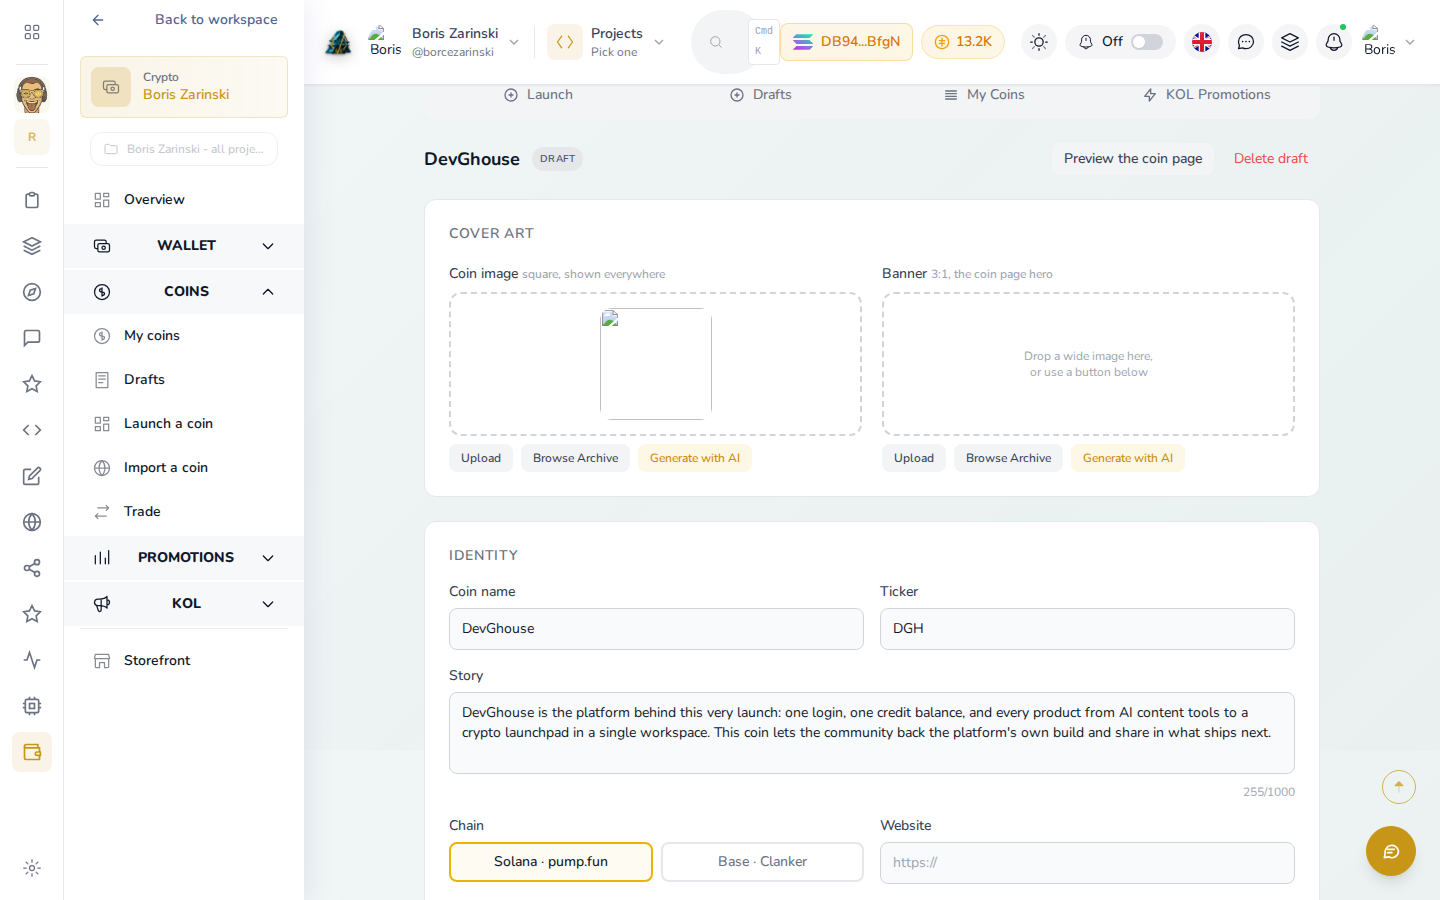
Task: Select the highlighted wallet icon in left rail
Action: [x=32, y=752]
